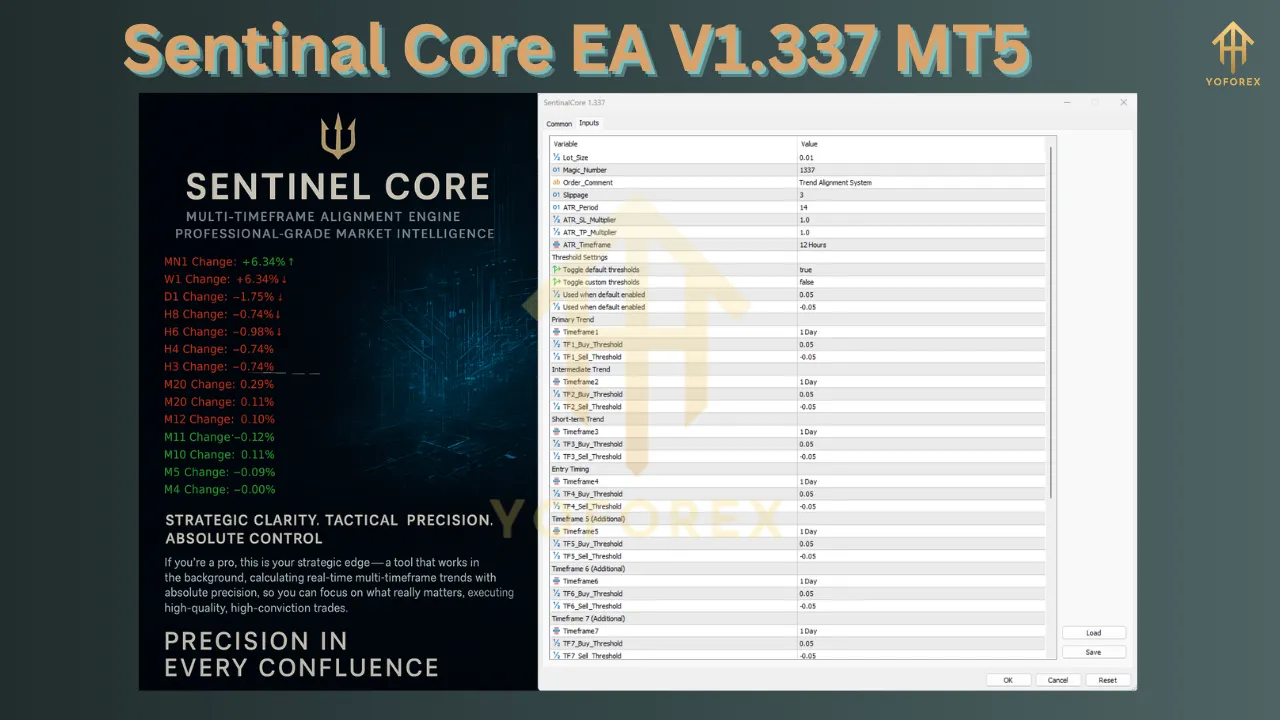Screen dimensions: 1280x720
Task: Click the Timeframe2 enum icon
Action: (556, 382)
